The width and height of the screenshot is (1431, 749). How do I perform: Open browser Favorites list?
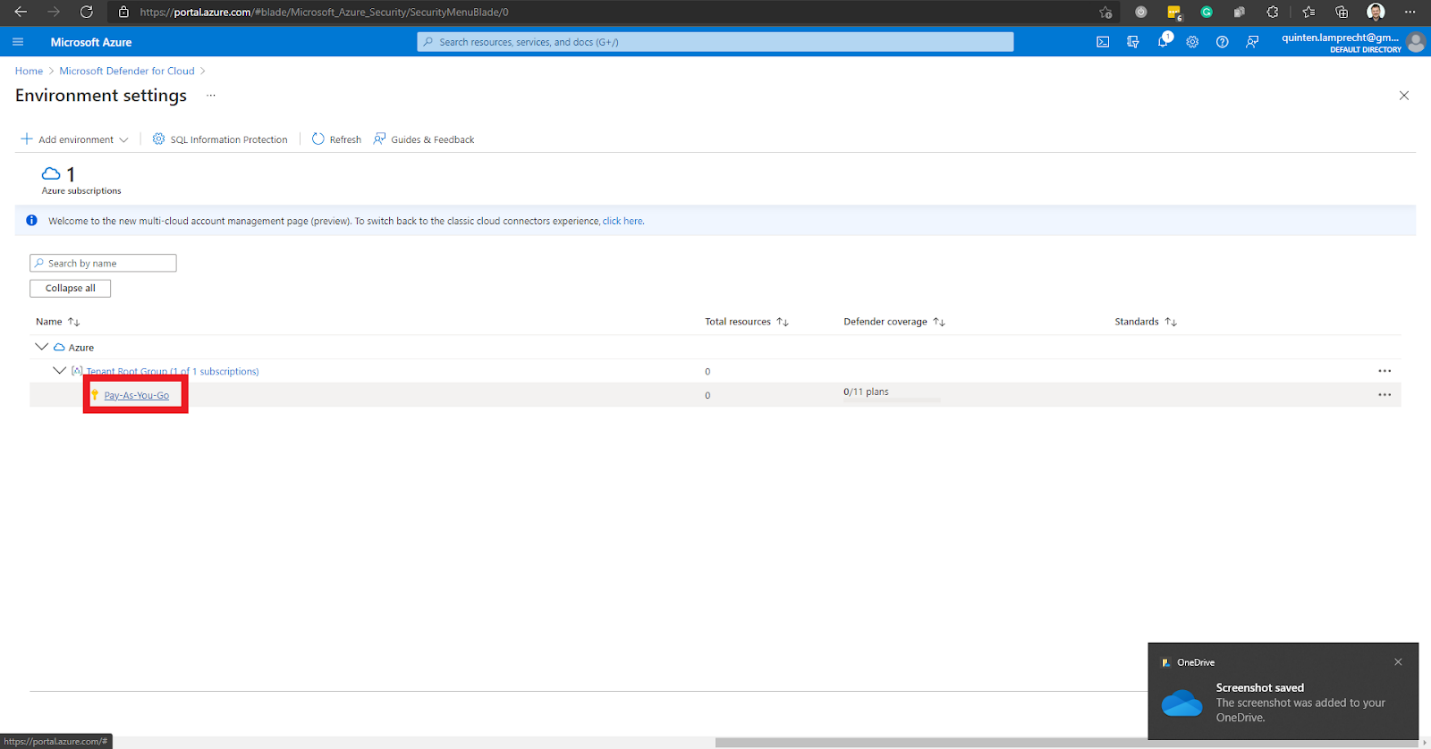tap(1309, 12)
